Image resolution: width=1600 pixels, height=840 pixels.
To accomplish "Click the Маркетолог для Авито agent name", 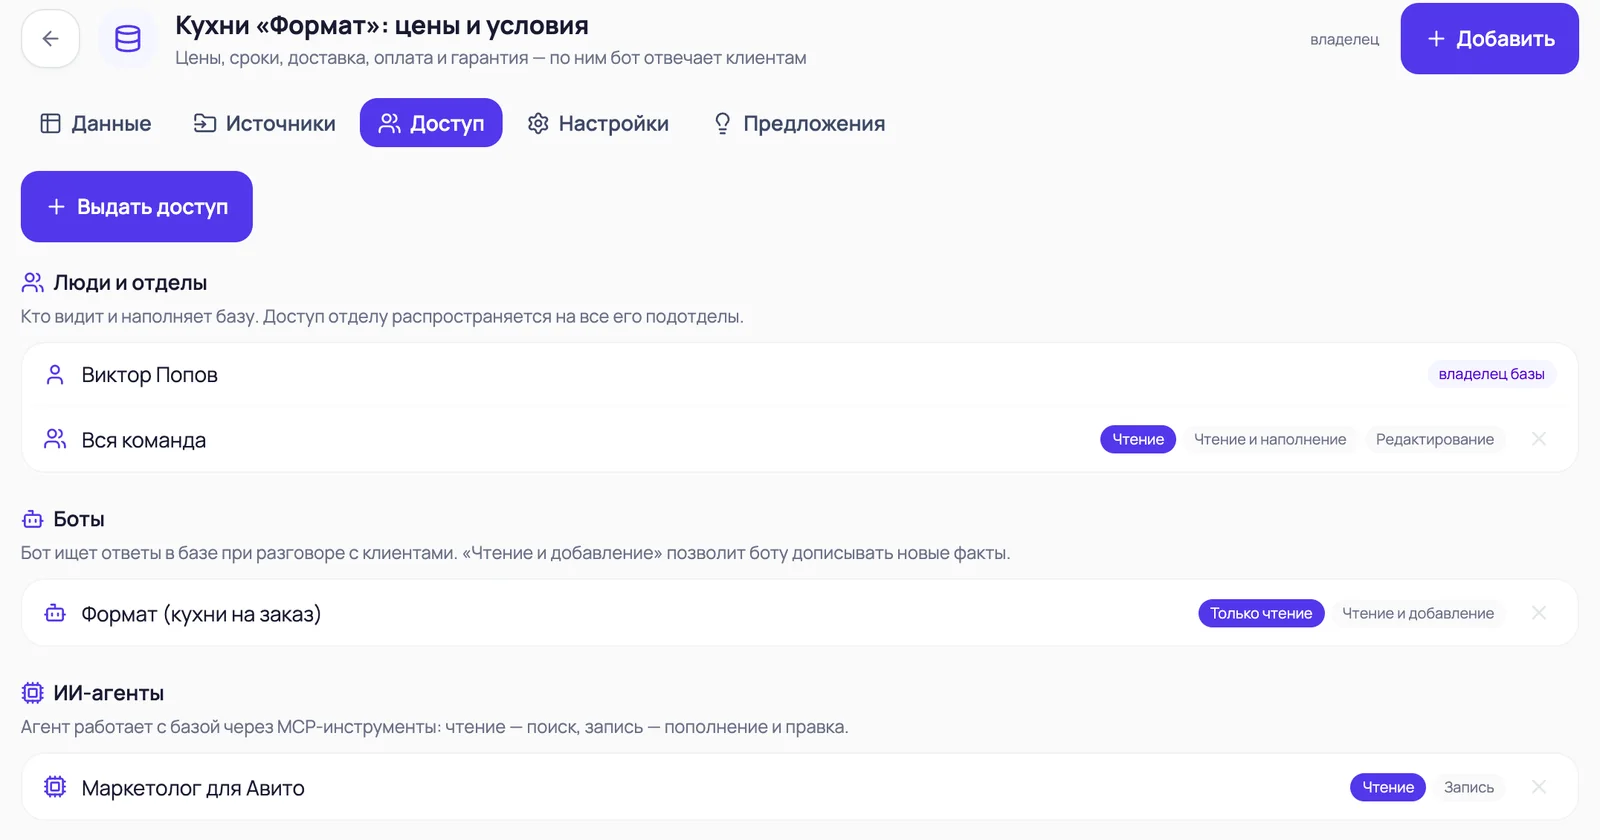I will coord(193,788).
